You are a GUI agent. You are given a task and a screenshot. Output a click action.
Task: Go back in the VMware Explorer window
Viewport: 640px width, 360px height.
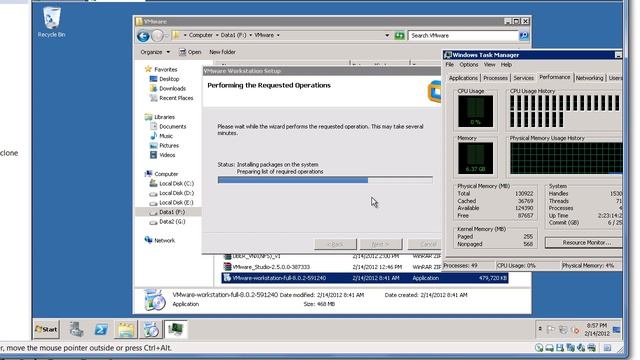click(143, 36)
